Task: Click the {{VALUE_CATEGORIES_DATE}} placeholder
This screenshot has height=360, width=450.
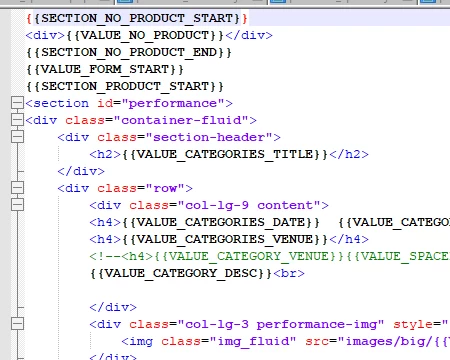Action: (221, 222)
